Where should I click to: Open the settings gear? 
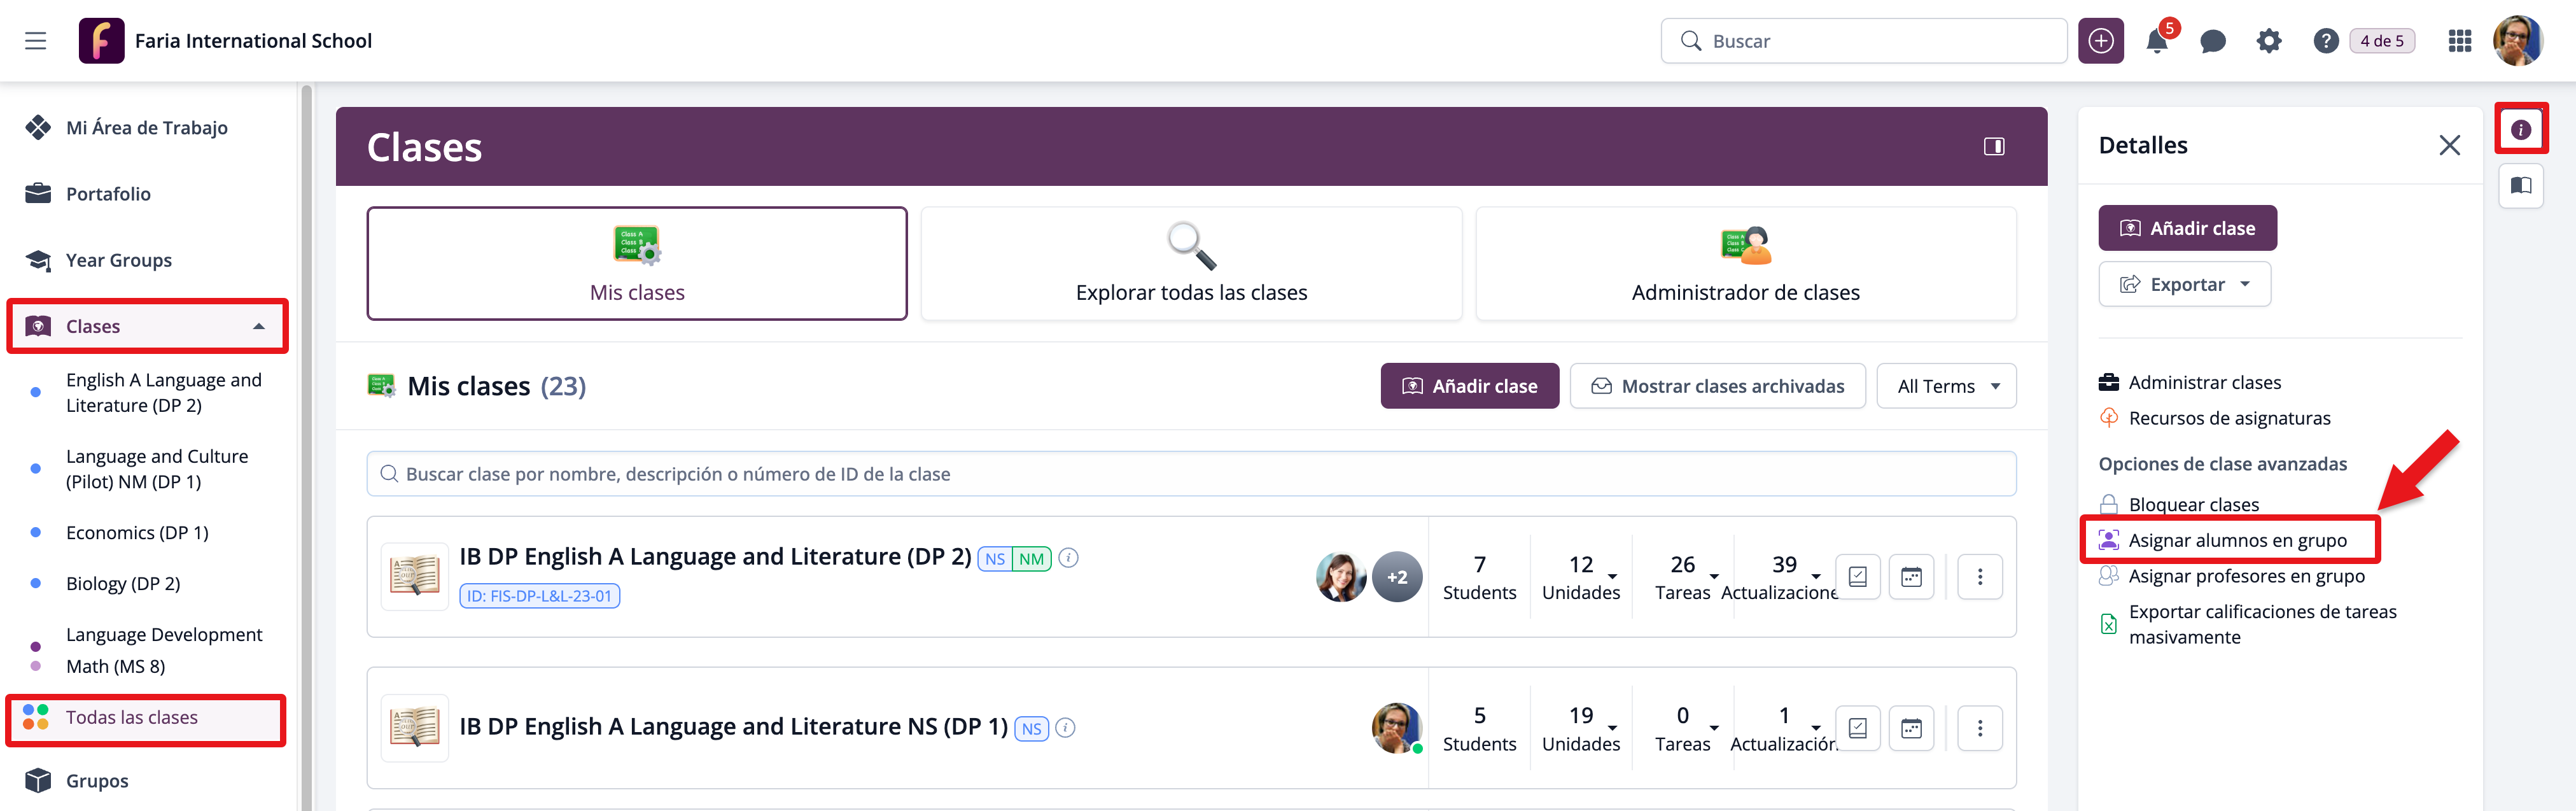[x=2268, y=41]
